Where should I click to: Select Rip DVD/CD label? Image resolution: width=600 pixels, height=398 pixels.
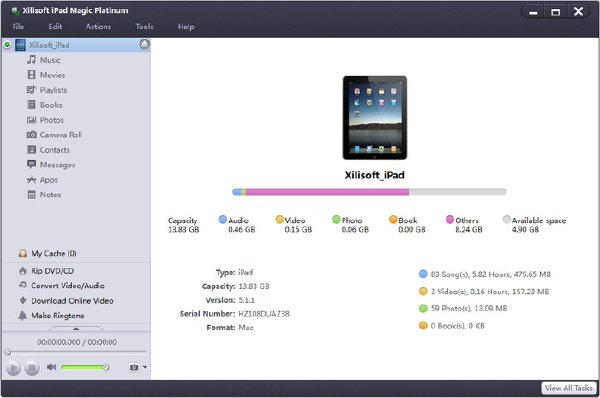[x=52, y=271]
